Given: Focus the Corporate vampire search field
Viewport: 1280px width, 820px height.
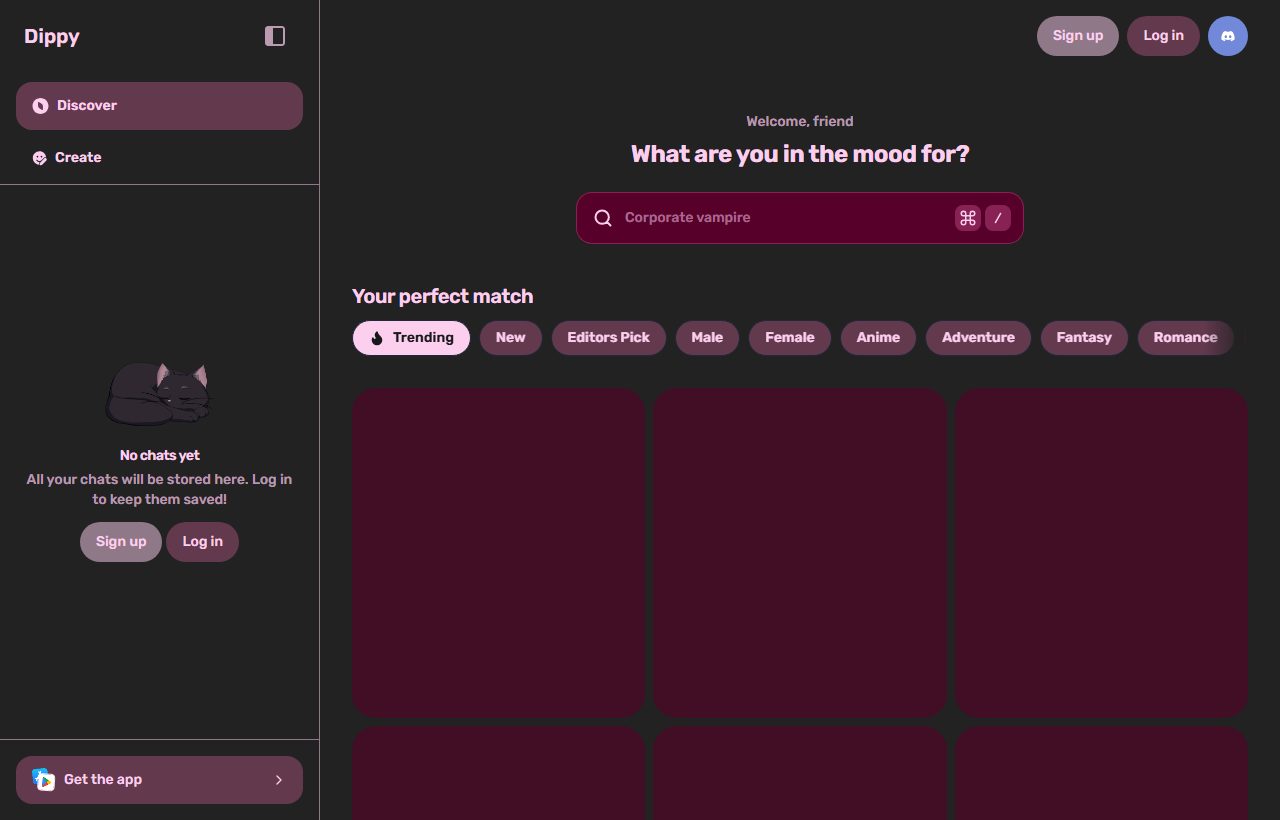Looking at the screenshot, I should 800,218.
